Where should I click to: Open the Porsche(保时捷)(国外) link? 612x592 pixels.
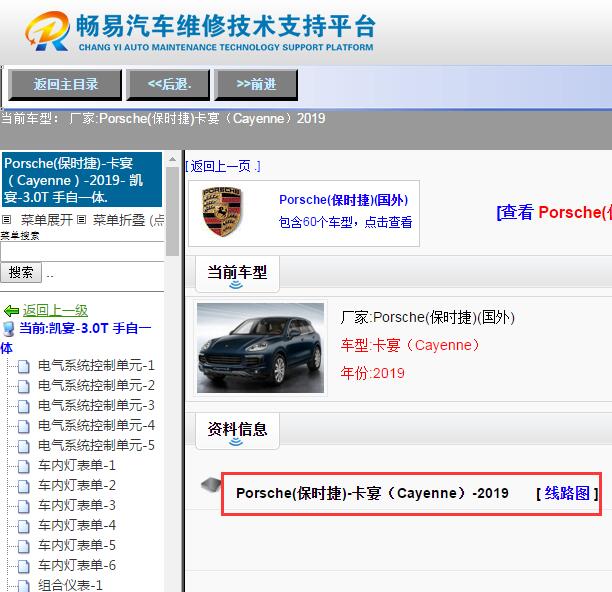point(343,200)
